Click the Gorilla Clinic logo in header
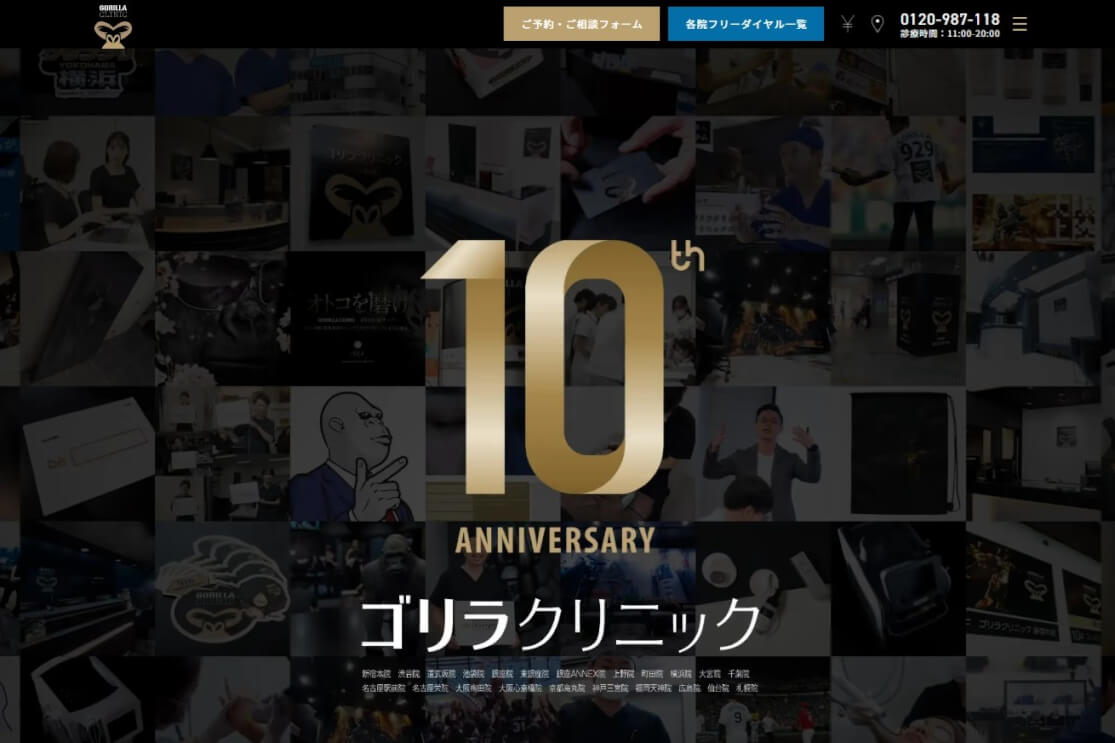The height and width of the screenshot is (743, 1115). 113,26
